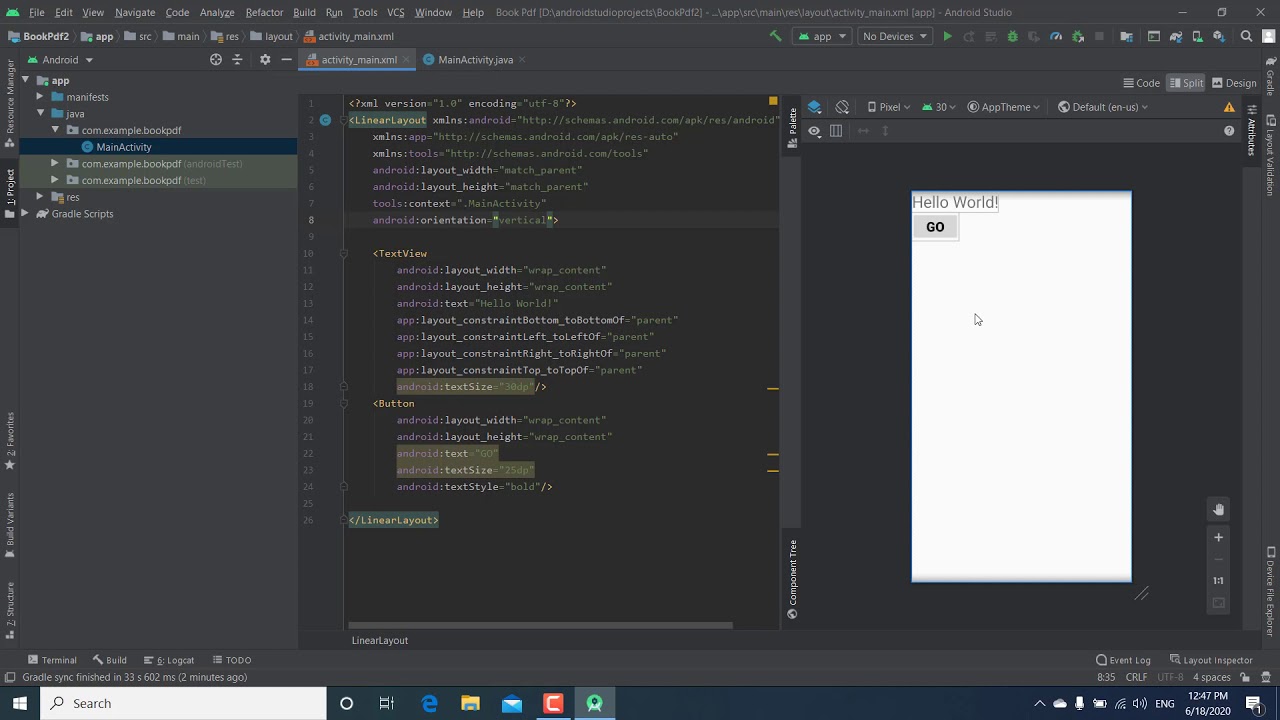
Task: Open the Android Profiler gauge icon
Action: 1056,36
